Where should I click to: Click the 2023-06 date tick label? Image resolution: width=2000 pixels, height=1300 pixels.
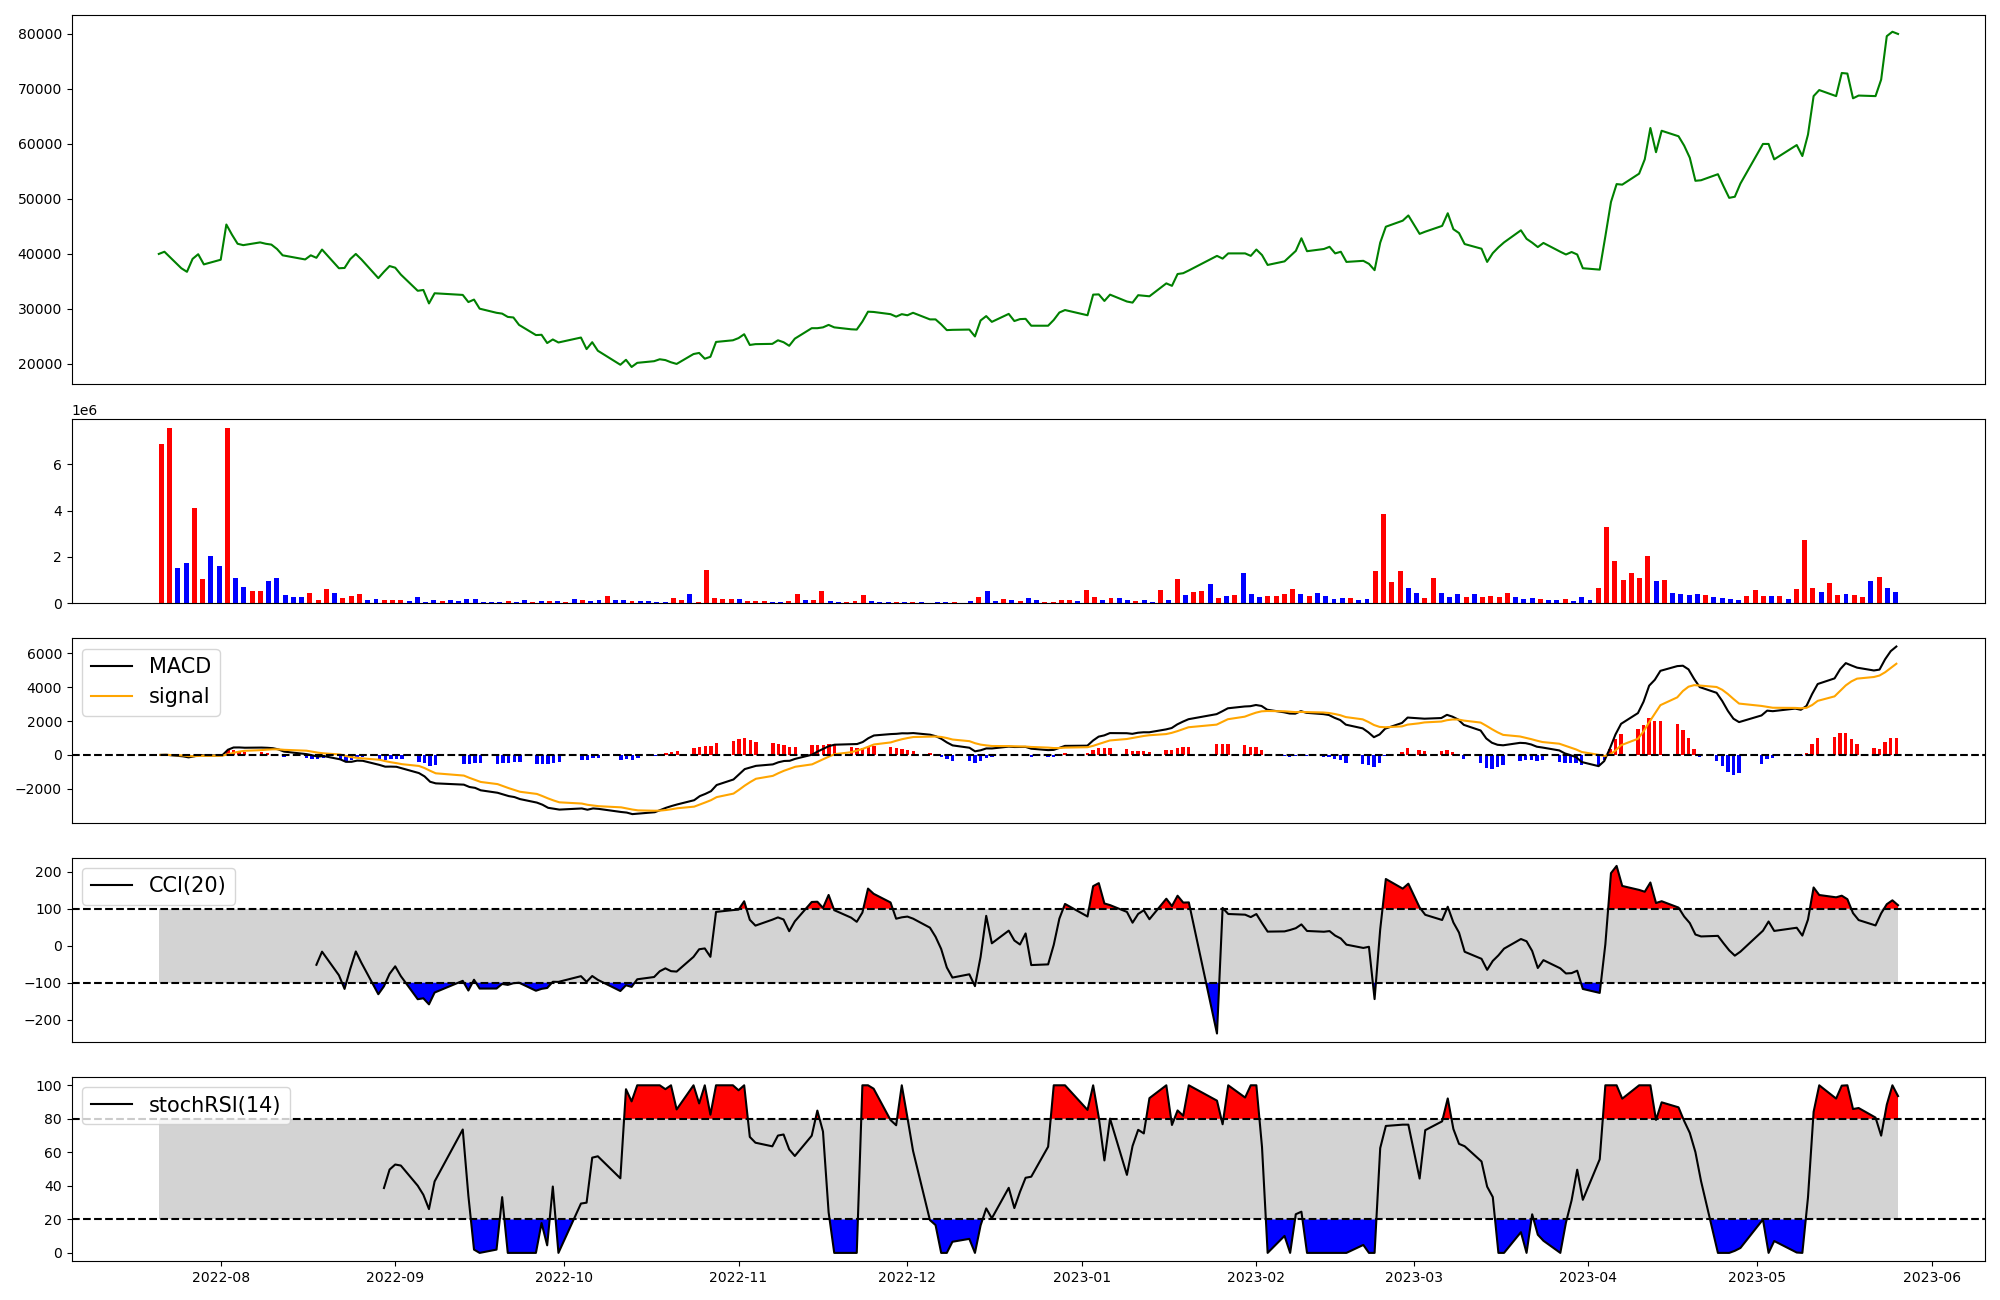[x=1931, y=1276]
